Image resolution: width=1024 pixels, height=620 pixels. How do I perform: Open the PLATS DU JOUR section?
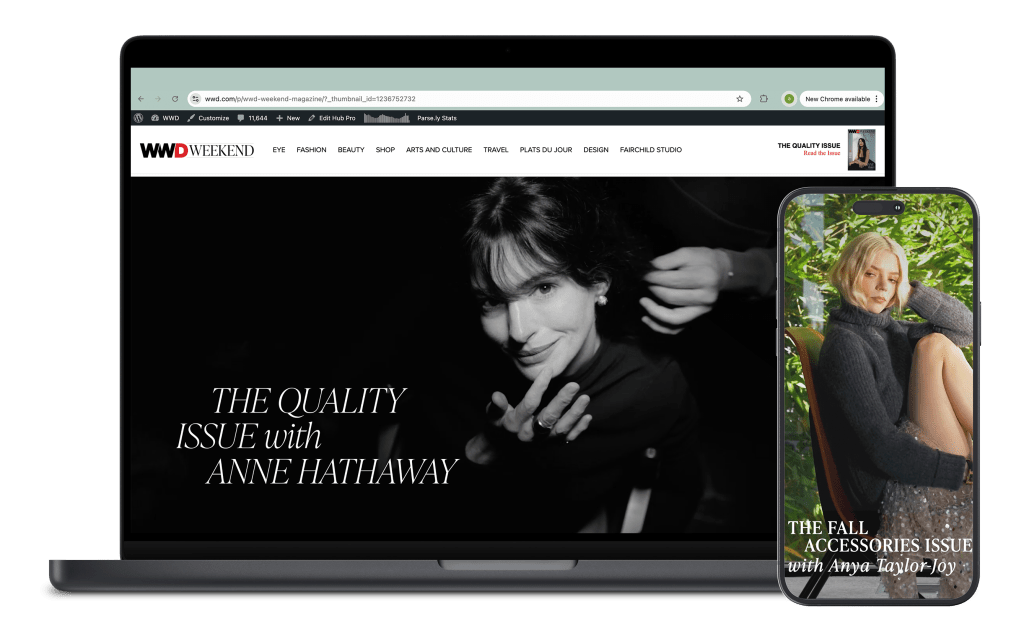(546, 150)
